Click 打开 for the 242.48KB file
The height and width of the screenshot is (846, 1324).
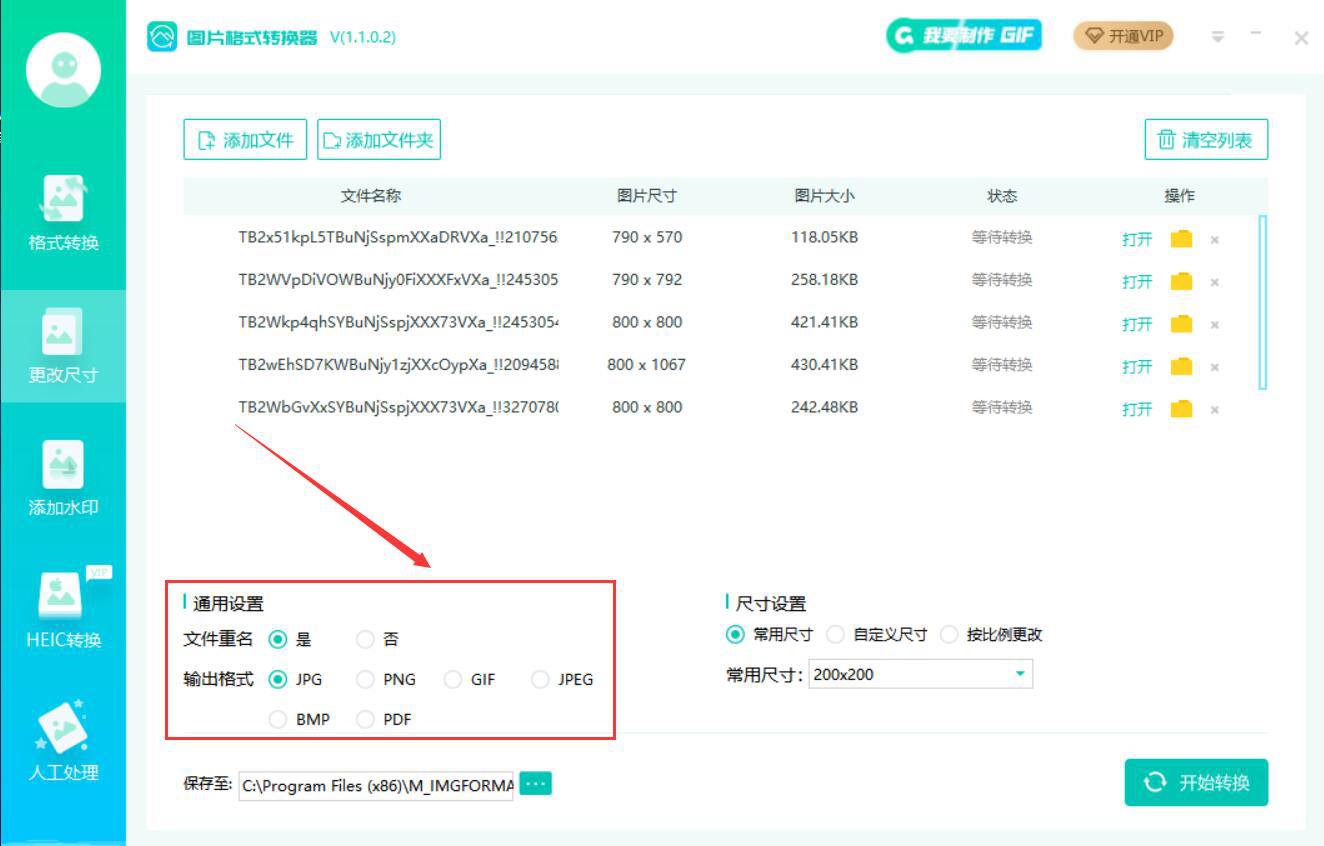(x=1137, y=409)
